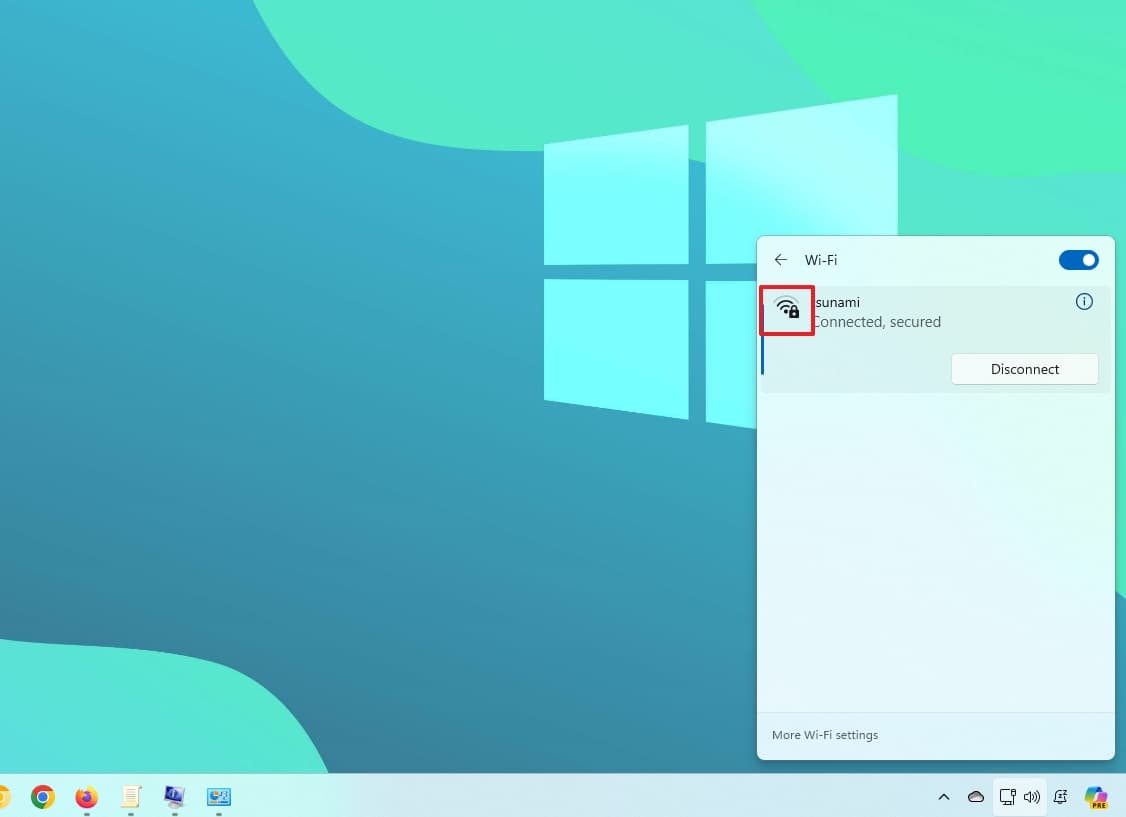The height and width of the screenshot is (817, 1126).
Task: Open OneDrive cloud icon in tray
Action: [975, 797]
